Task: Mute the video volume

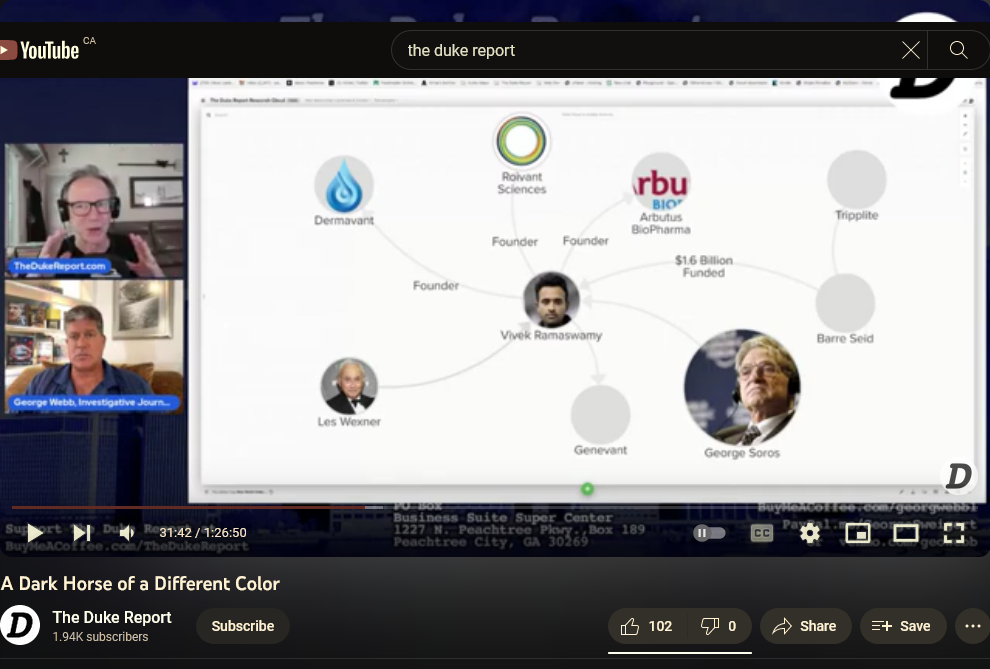Action: pos(127,533)
